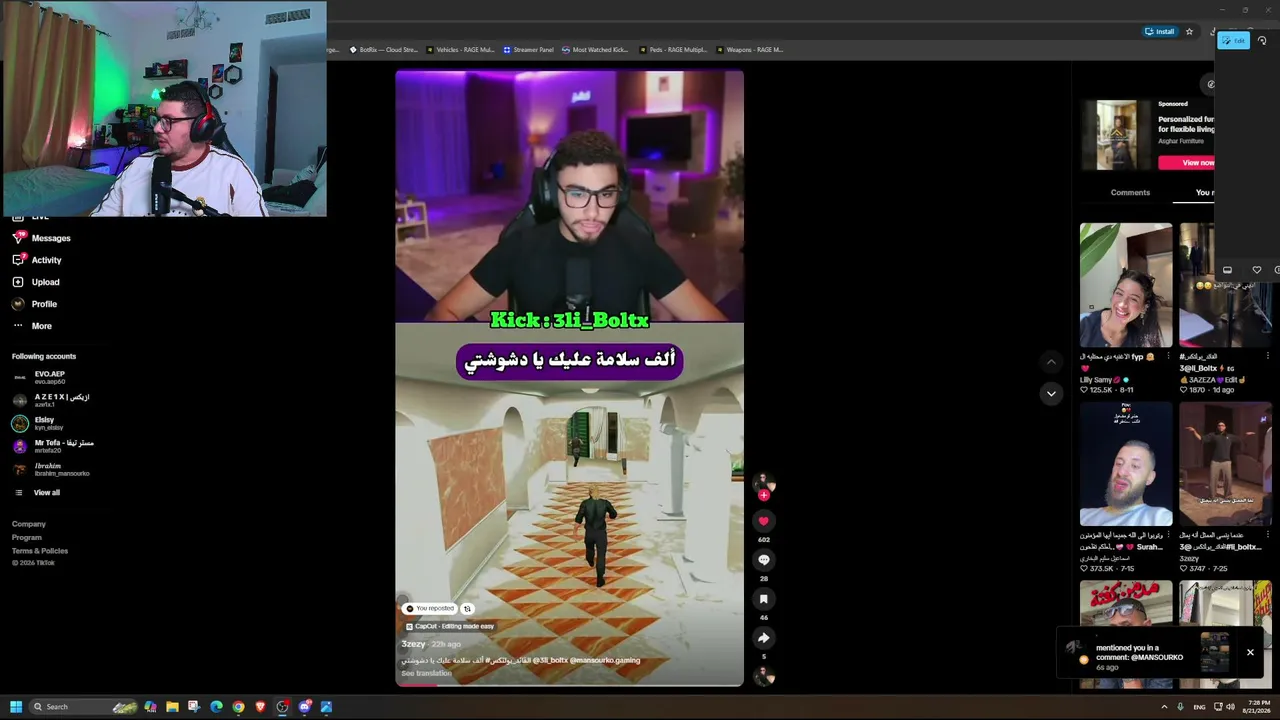Viewport: 1280px width, 720px height.
Task: Open the Program footer link
Action: pyautogui.click(x=27, y=538)
